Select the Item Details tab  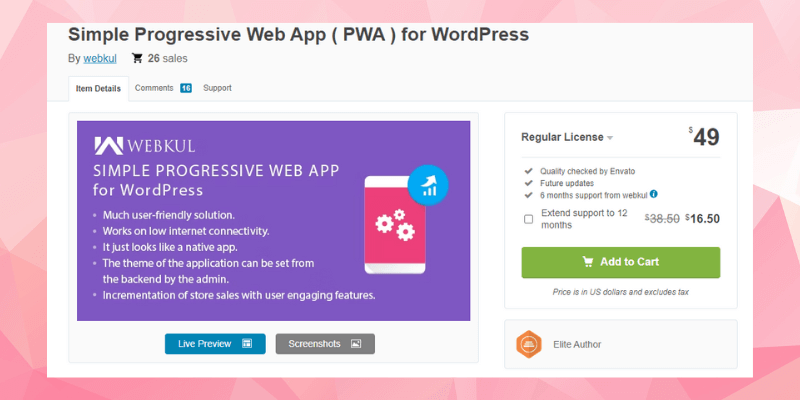pyautogui.click(x=98, y=88)
